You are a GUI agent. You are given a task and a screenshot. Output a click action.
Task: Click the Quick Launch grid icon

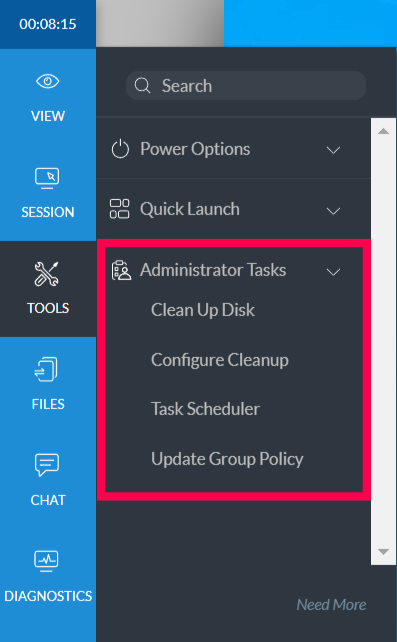click(x=120, y=209)
